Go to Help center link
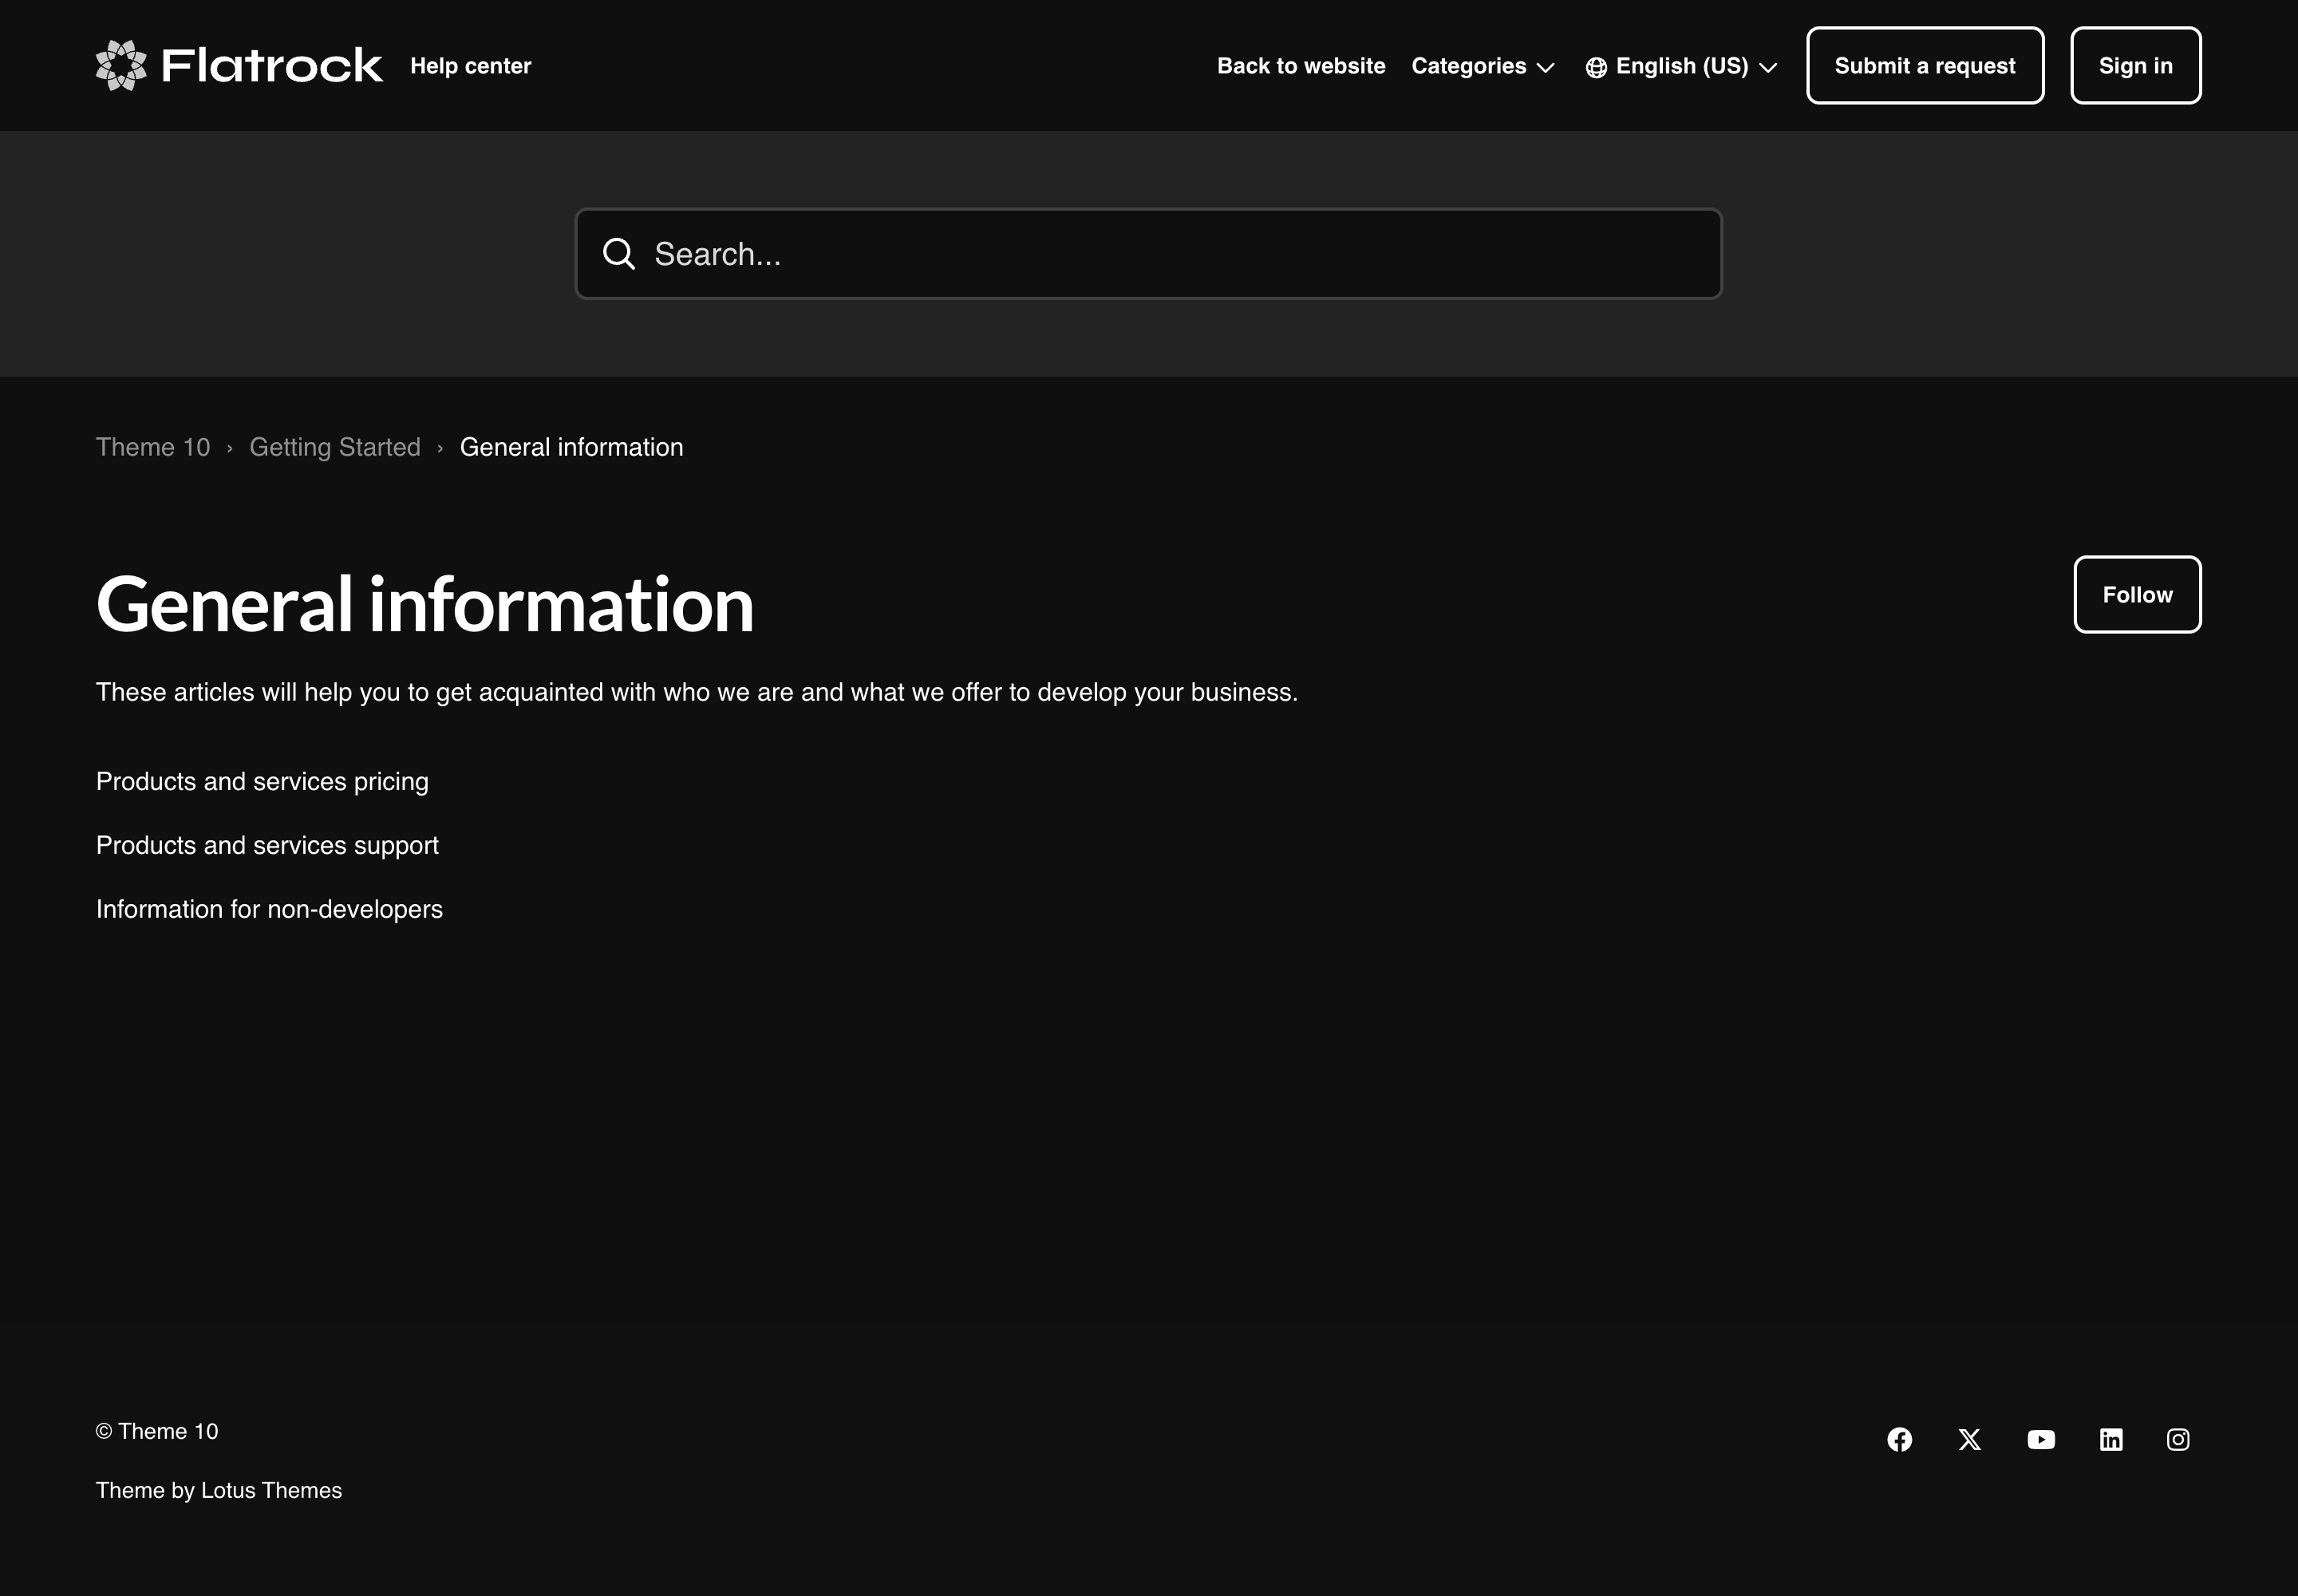The width and height of the screenshot is (2298, 1596). [x=470, y=66]
